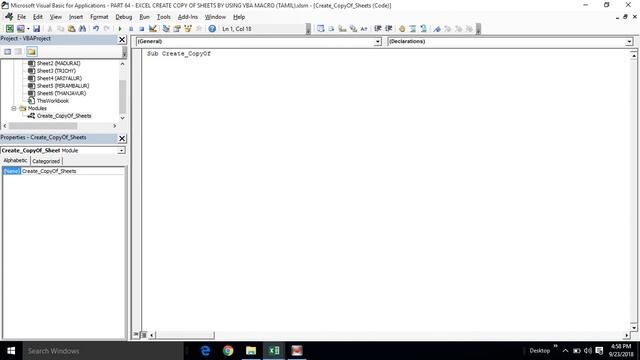Click the Break pause icon
Viewport: 640px width, 360px height.
[131, 29]
